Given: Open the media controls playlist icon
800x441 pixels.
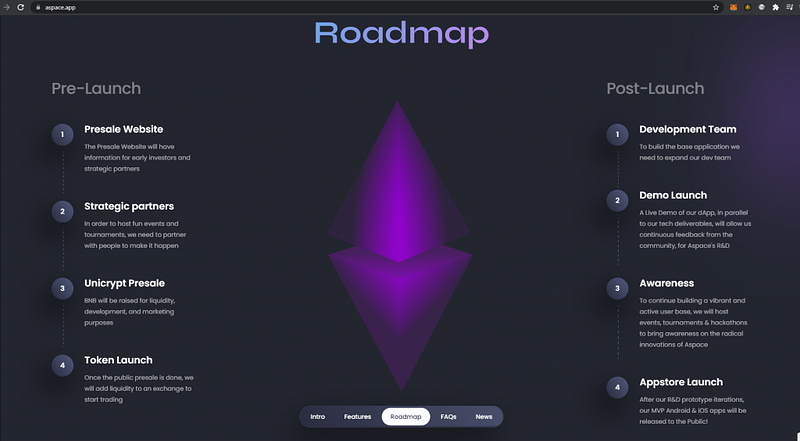Looking at the screenshot, I should (790, 7).
